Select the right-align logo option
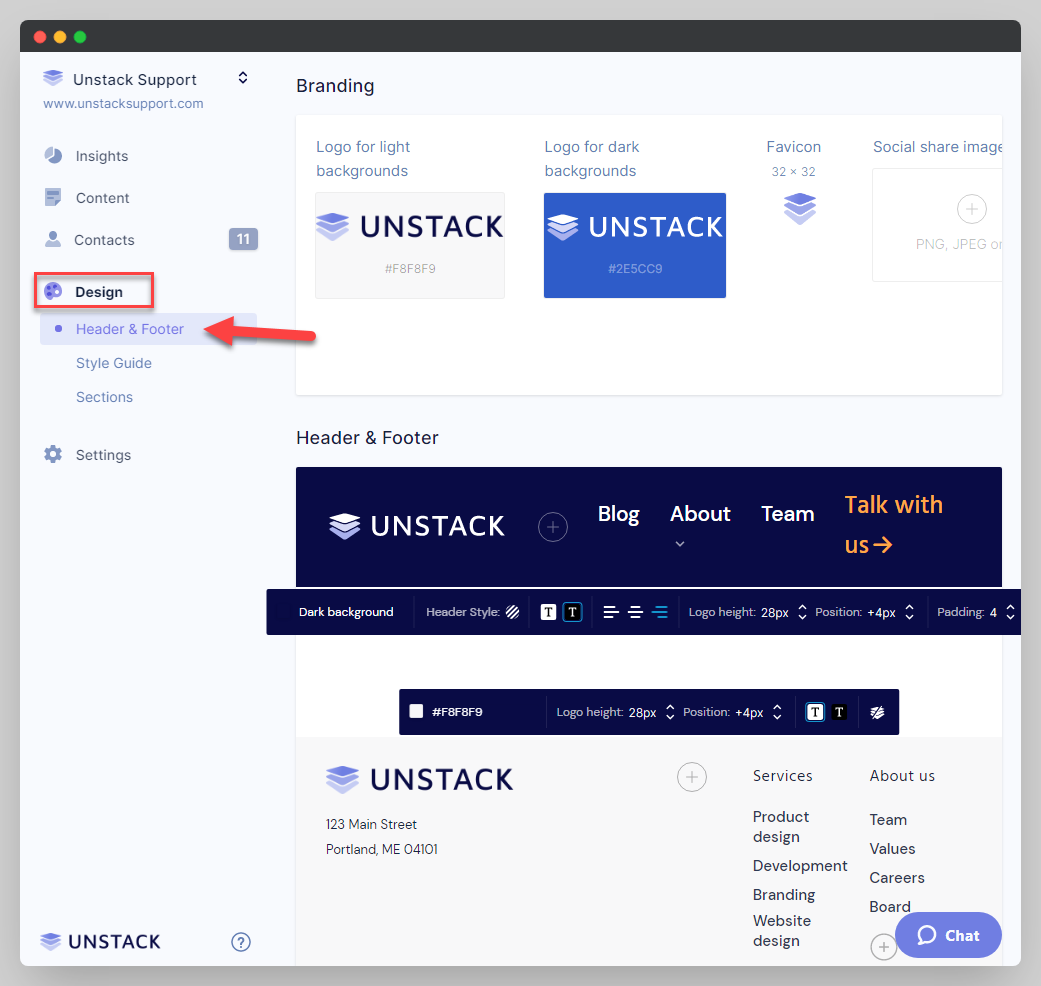Image resolution: width=1041 pixels, height=986 pixels. pos(660,611)
